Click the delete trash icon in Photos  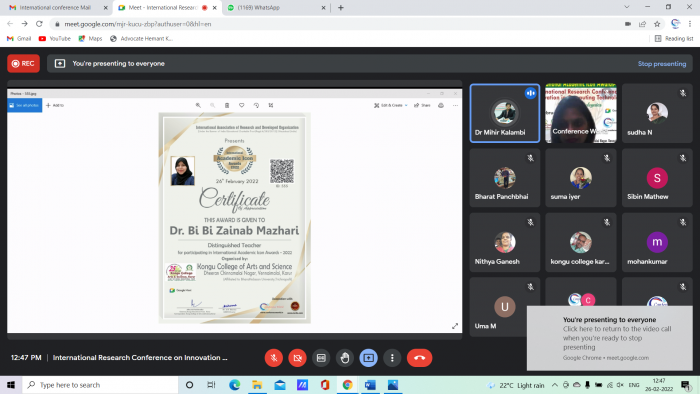(x=227, y=105)
